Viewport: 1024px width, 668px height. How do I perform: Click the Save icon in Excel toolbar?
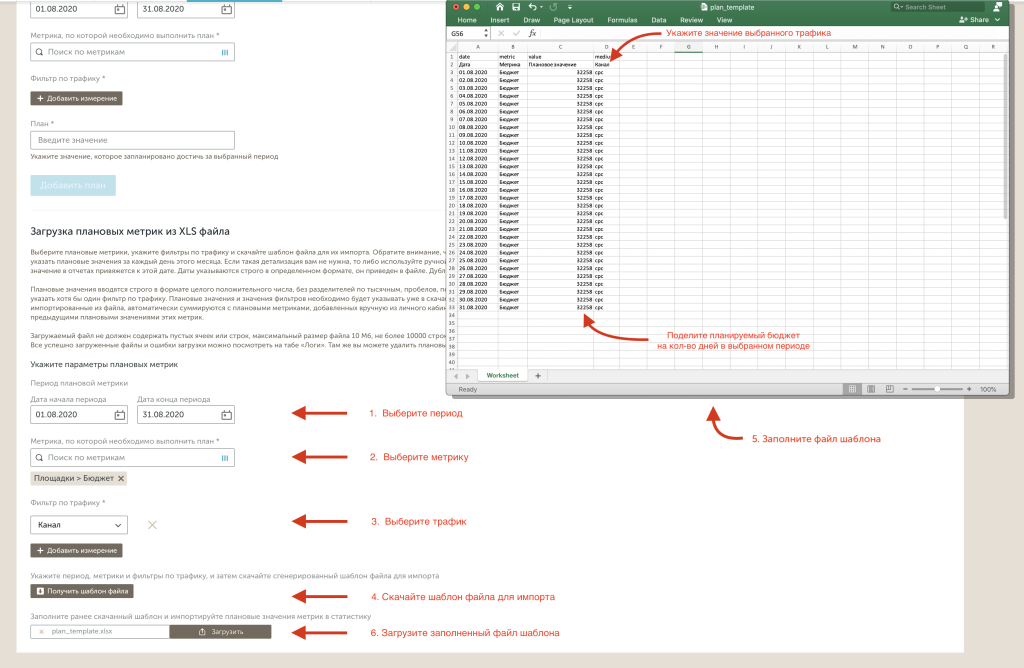(516, 7)
